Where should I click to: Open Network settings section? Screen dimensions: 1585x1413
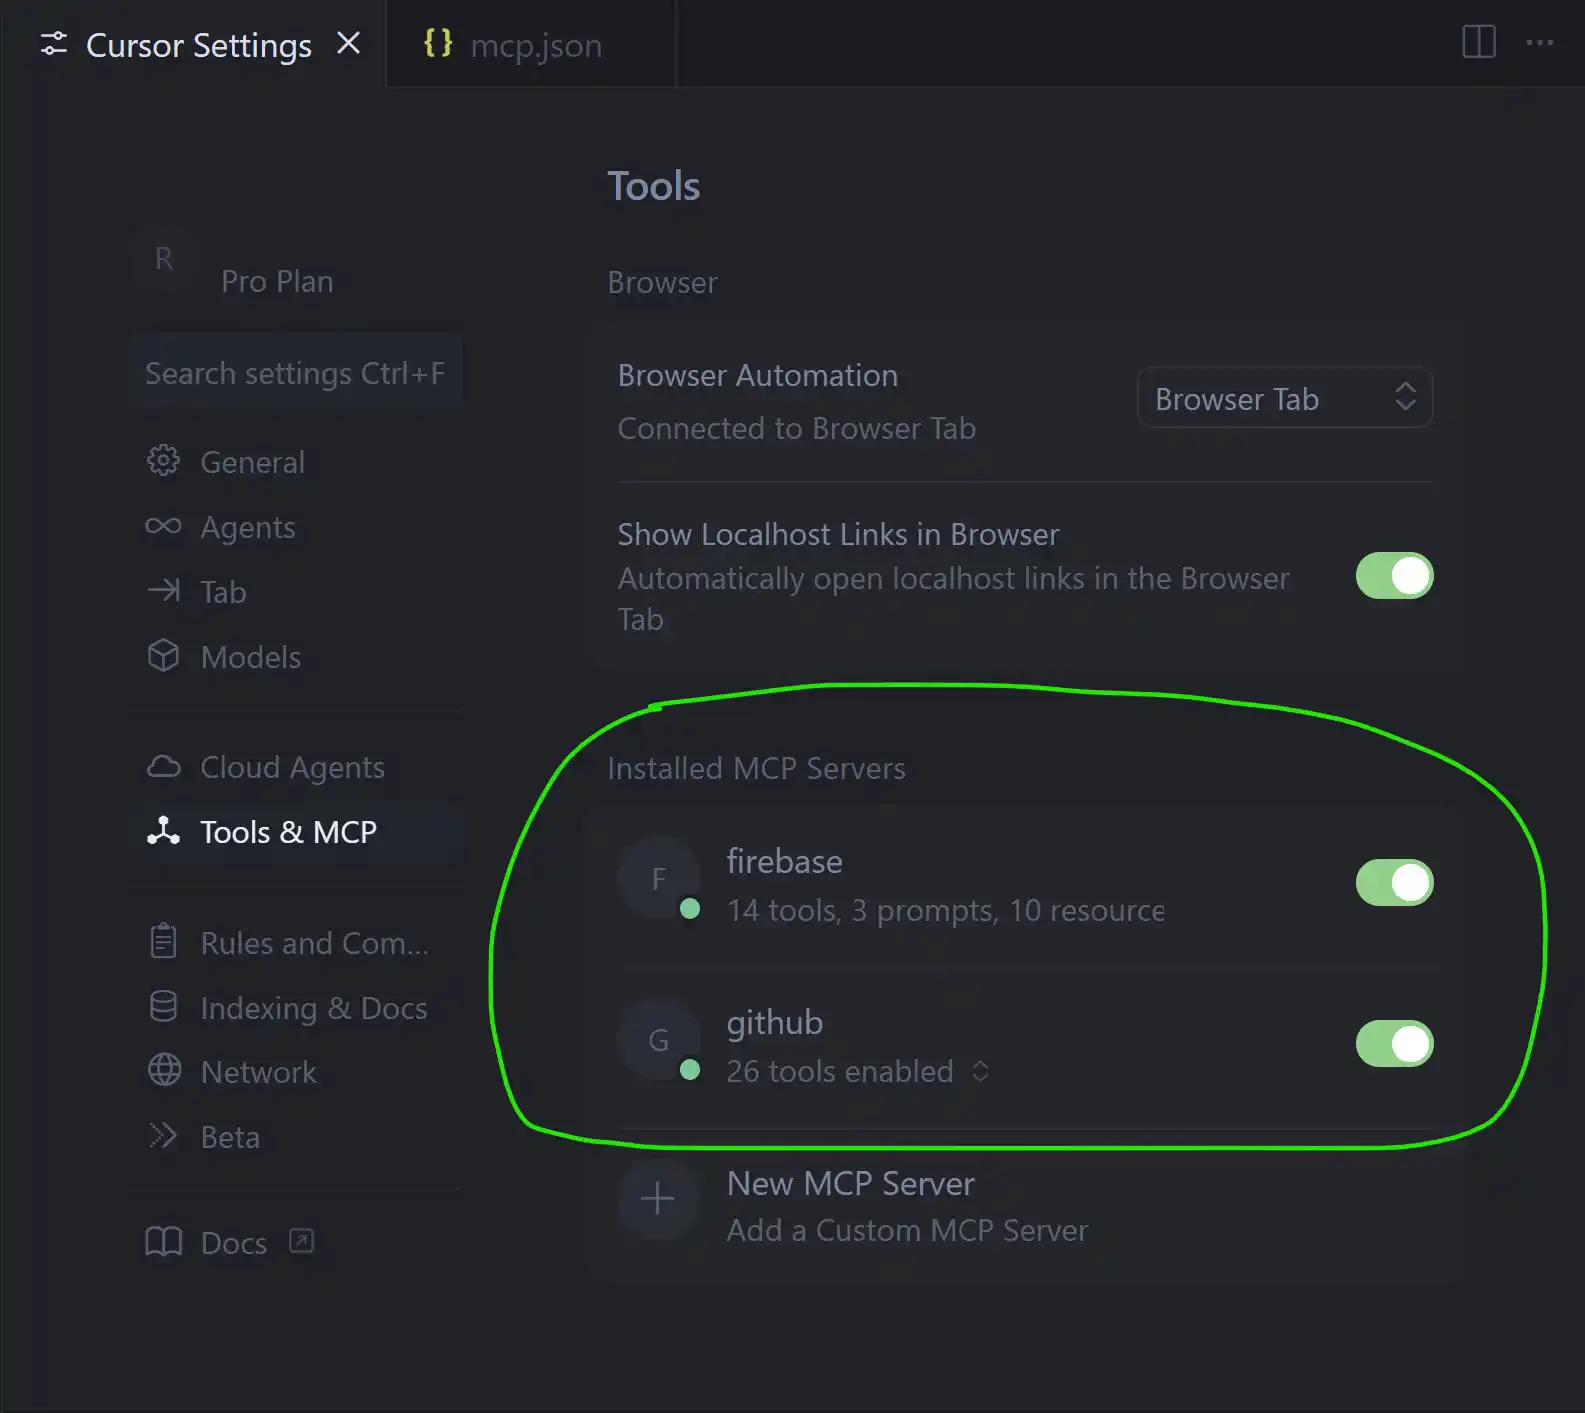[297, 1071]
